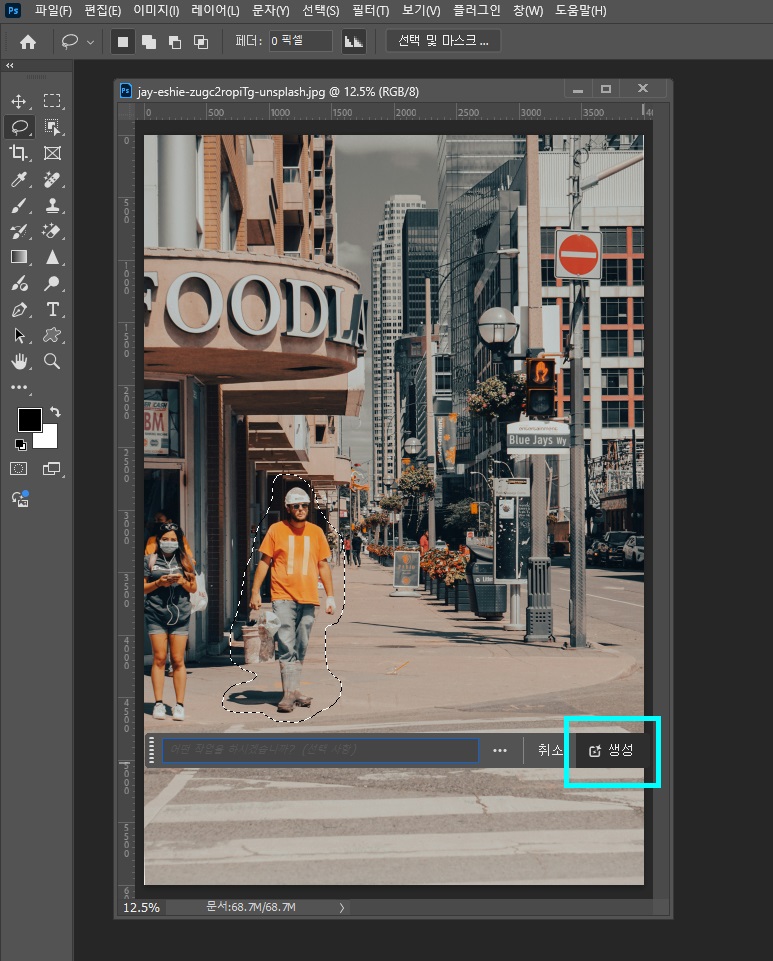Open the 필터(T) menu
The image size is (773, 961).
(370, 10)
